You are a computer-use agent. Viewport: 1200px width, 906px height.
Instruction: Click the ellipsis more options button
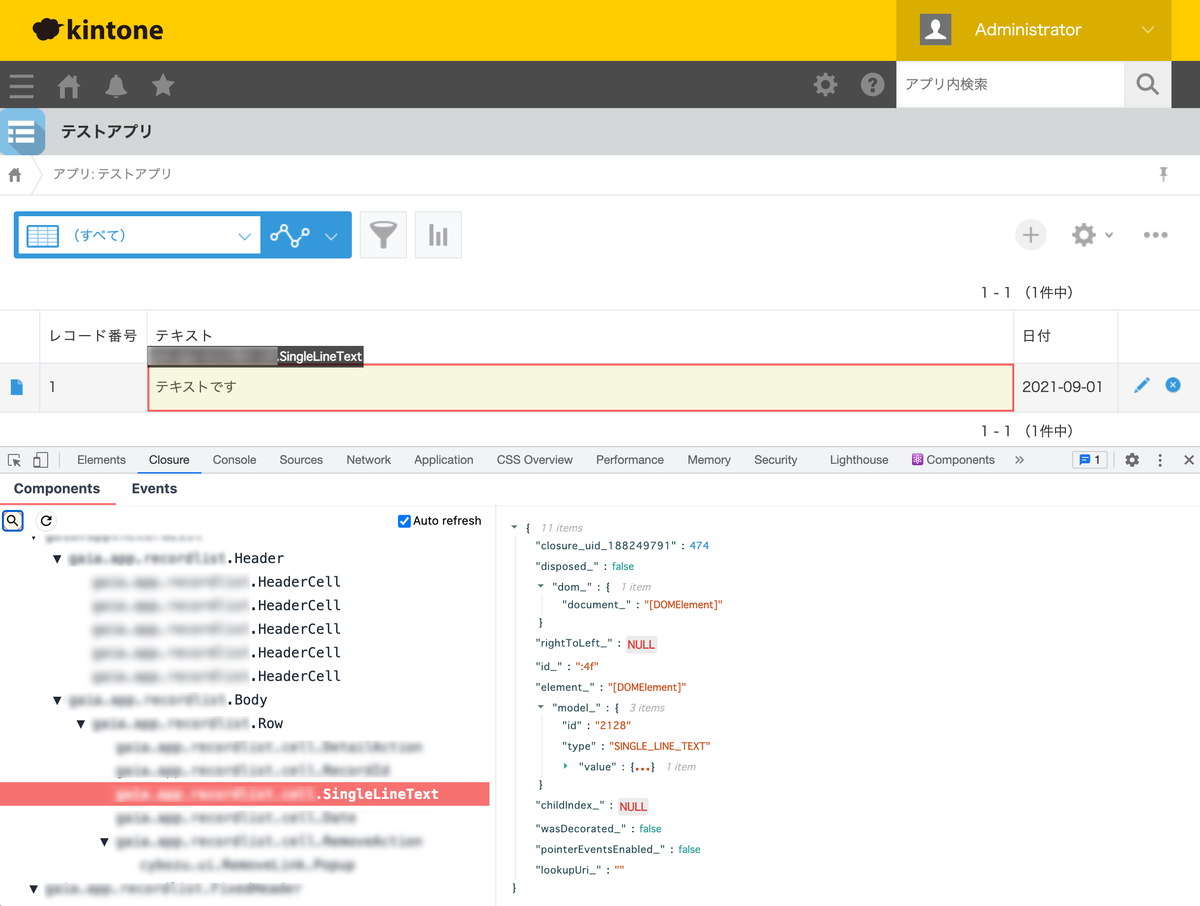[1155, 234]
